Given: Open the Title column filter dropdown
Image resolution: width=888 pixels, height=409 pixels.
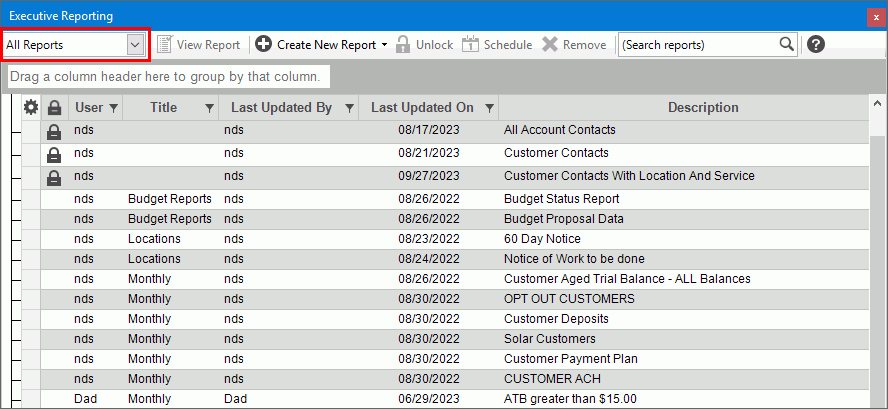Looking at the screenshot, I should (x=209, y=108).
